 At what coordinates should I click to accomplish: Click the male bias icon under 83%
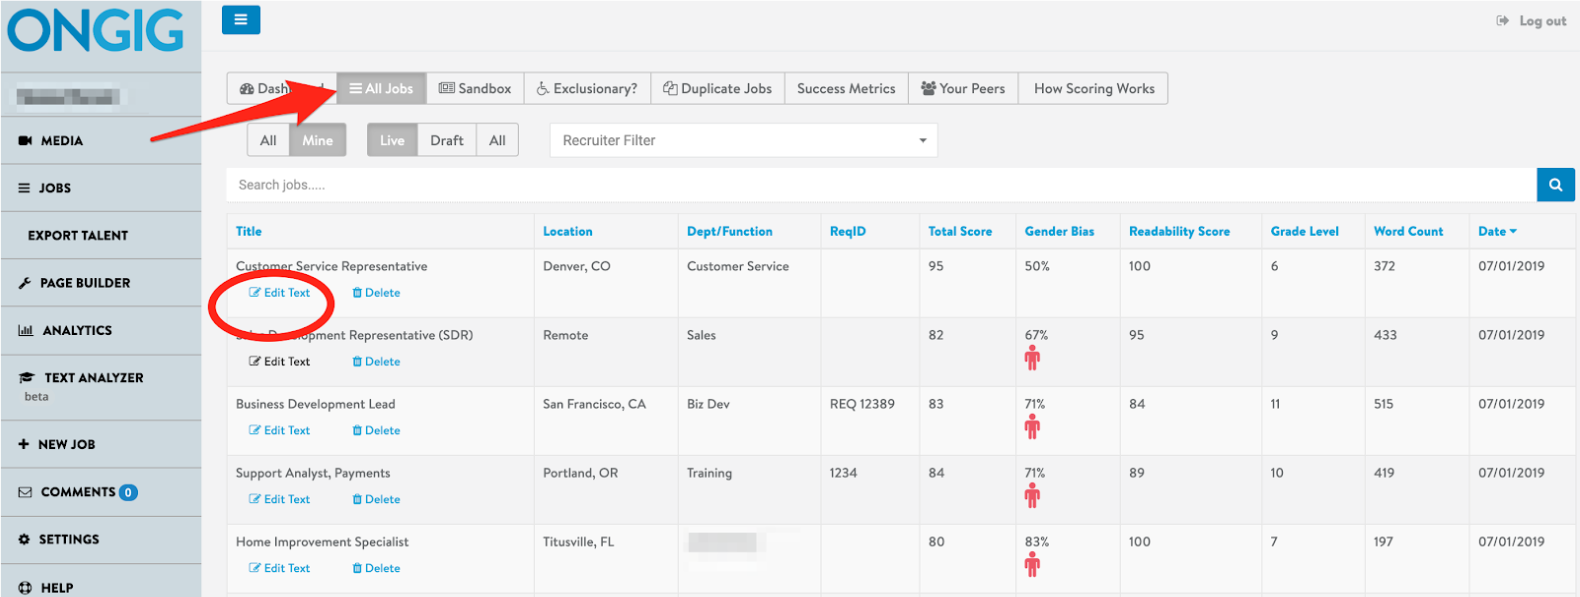point(1032,565)
